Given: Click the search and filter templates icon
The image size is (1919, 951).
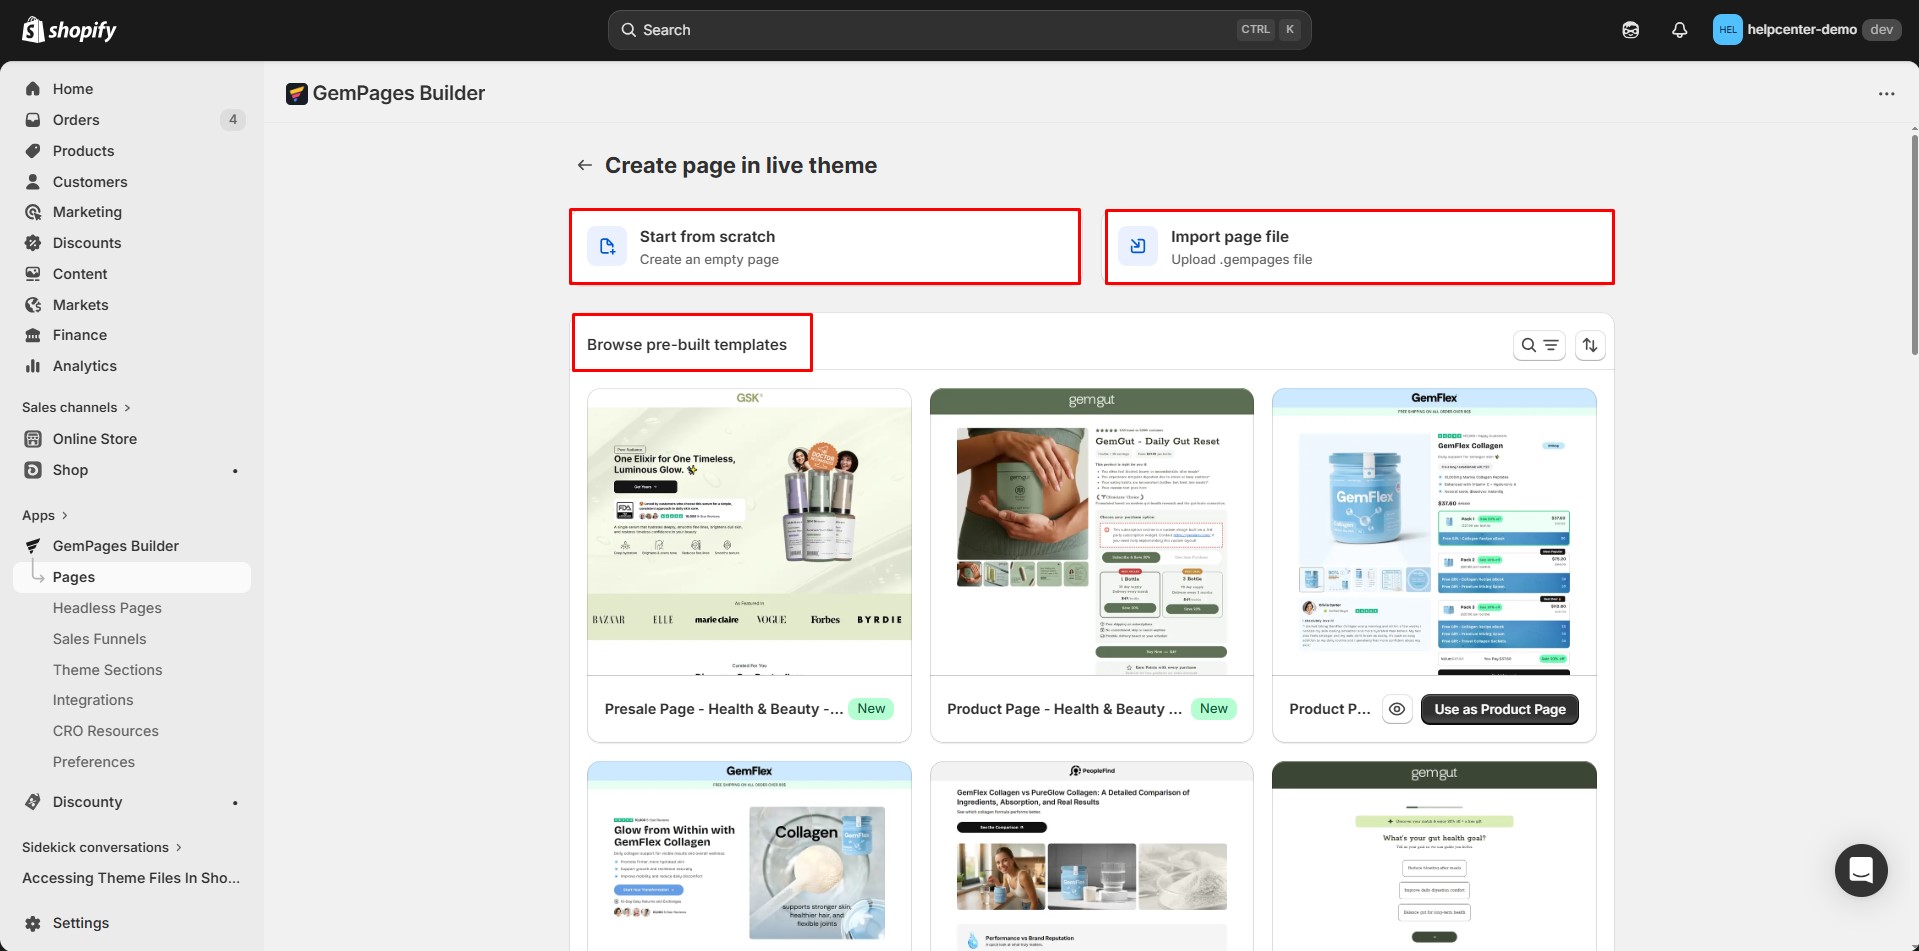Looking at the screenshot, I should coord(1539,344).
